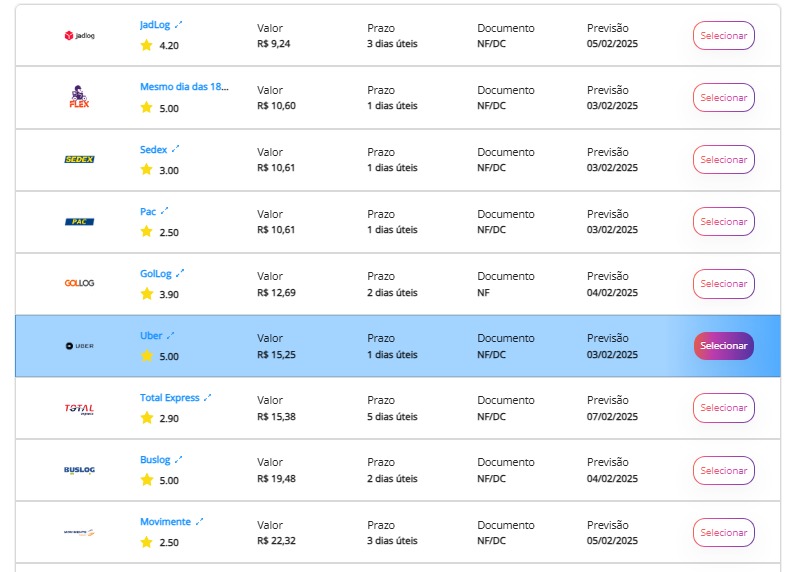Click the PAC carrier logo
792x572 pixels.
pyautogui.click(x=79, y=221)
